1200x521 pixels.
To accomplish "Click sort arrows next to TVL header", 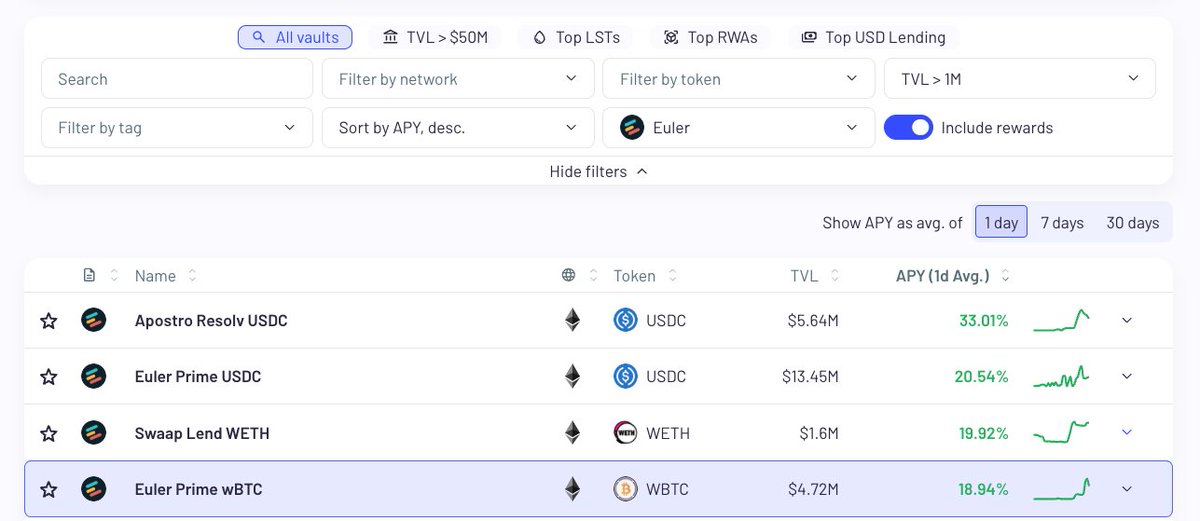I will tap(834, 275).
